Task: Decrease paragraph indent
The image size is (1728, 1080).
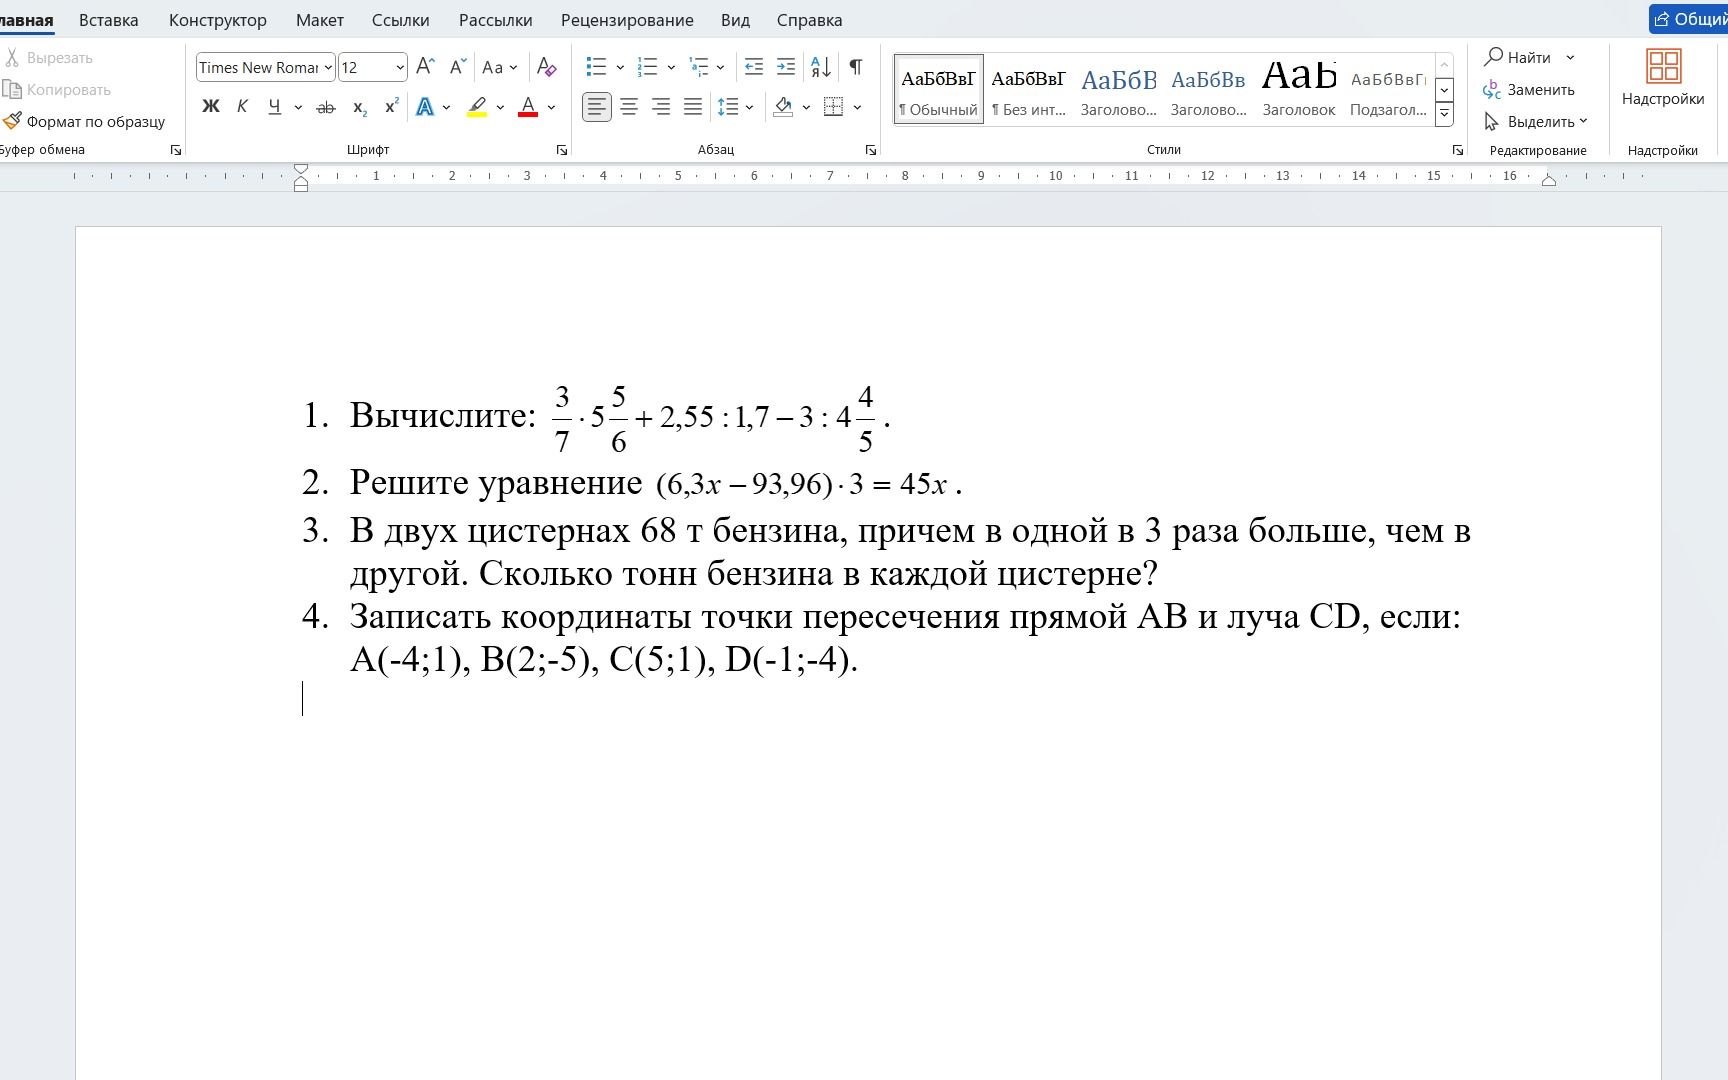Action: coord(754,67)
